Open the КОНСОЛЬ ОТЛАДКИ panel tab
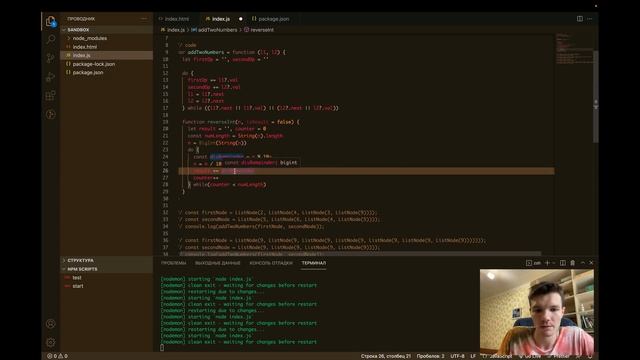The width and height of the screenshot is (640, 360). [x=271, y=263]
